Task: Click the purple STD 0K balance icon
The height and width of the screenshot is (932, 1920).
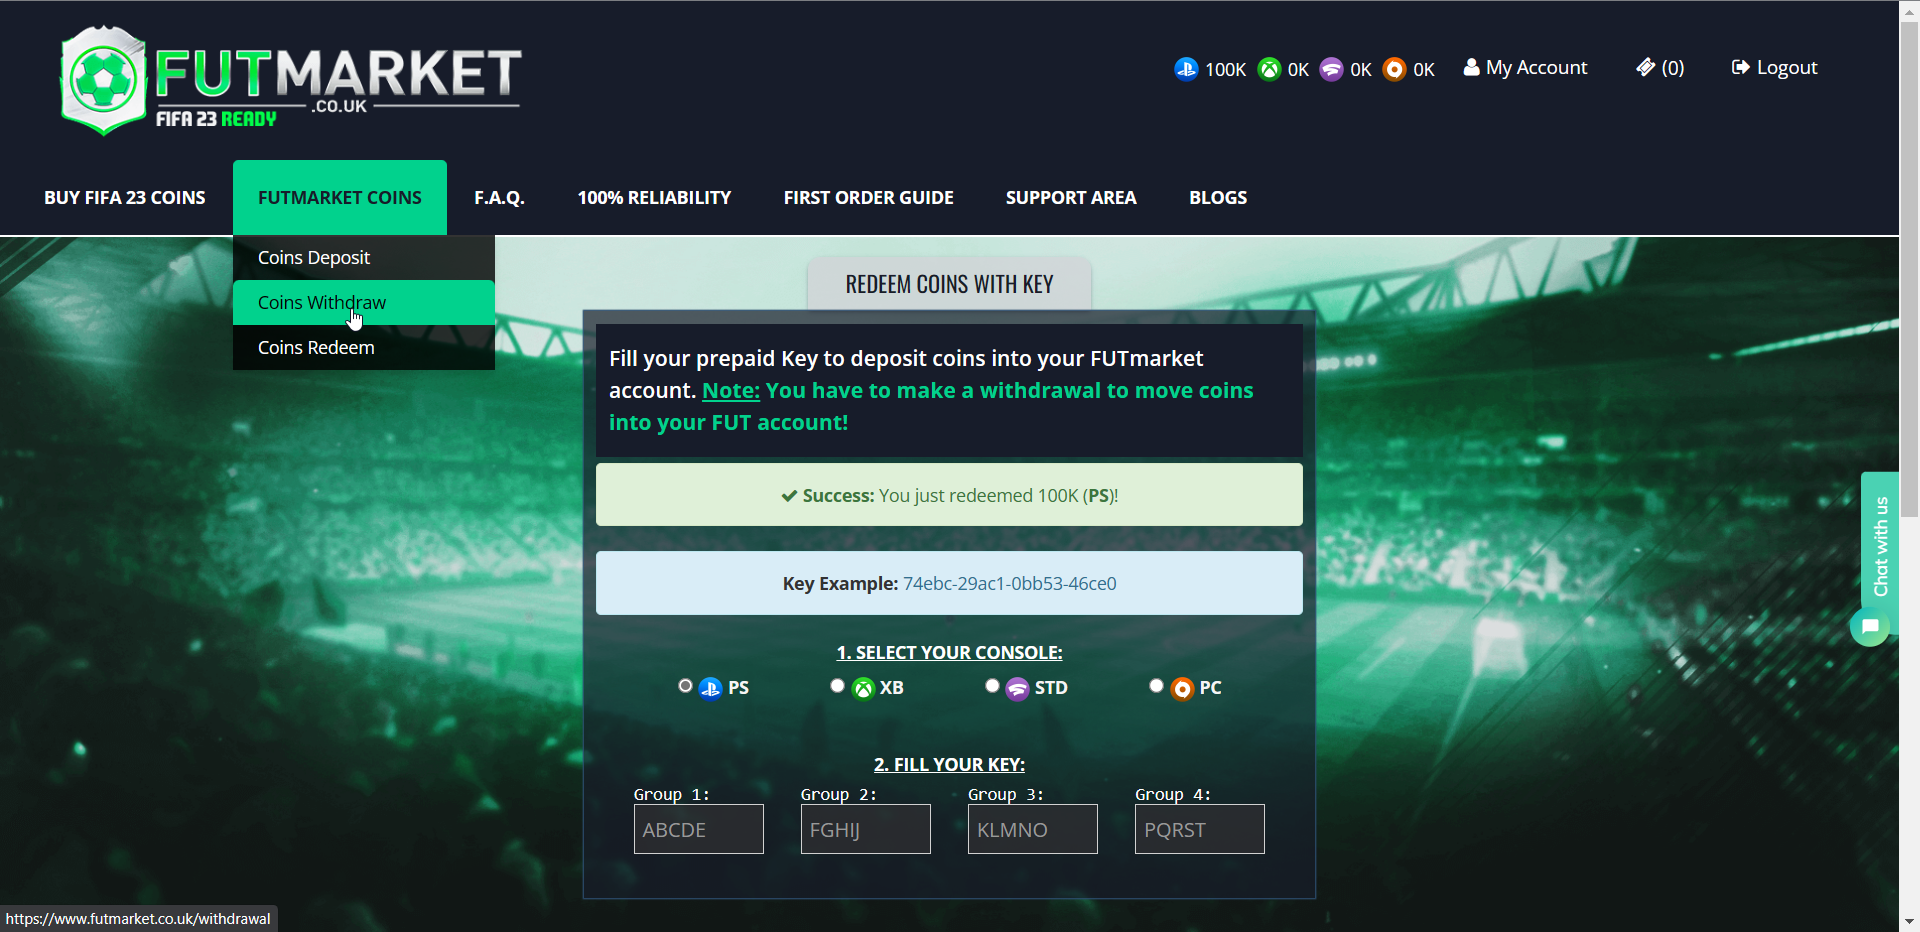Action: 1331,69
